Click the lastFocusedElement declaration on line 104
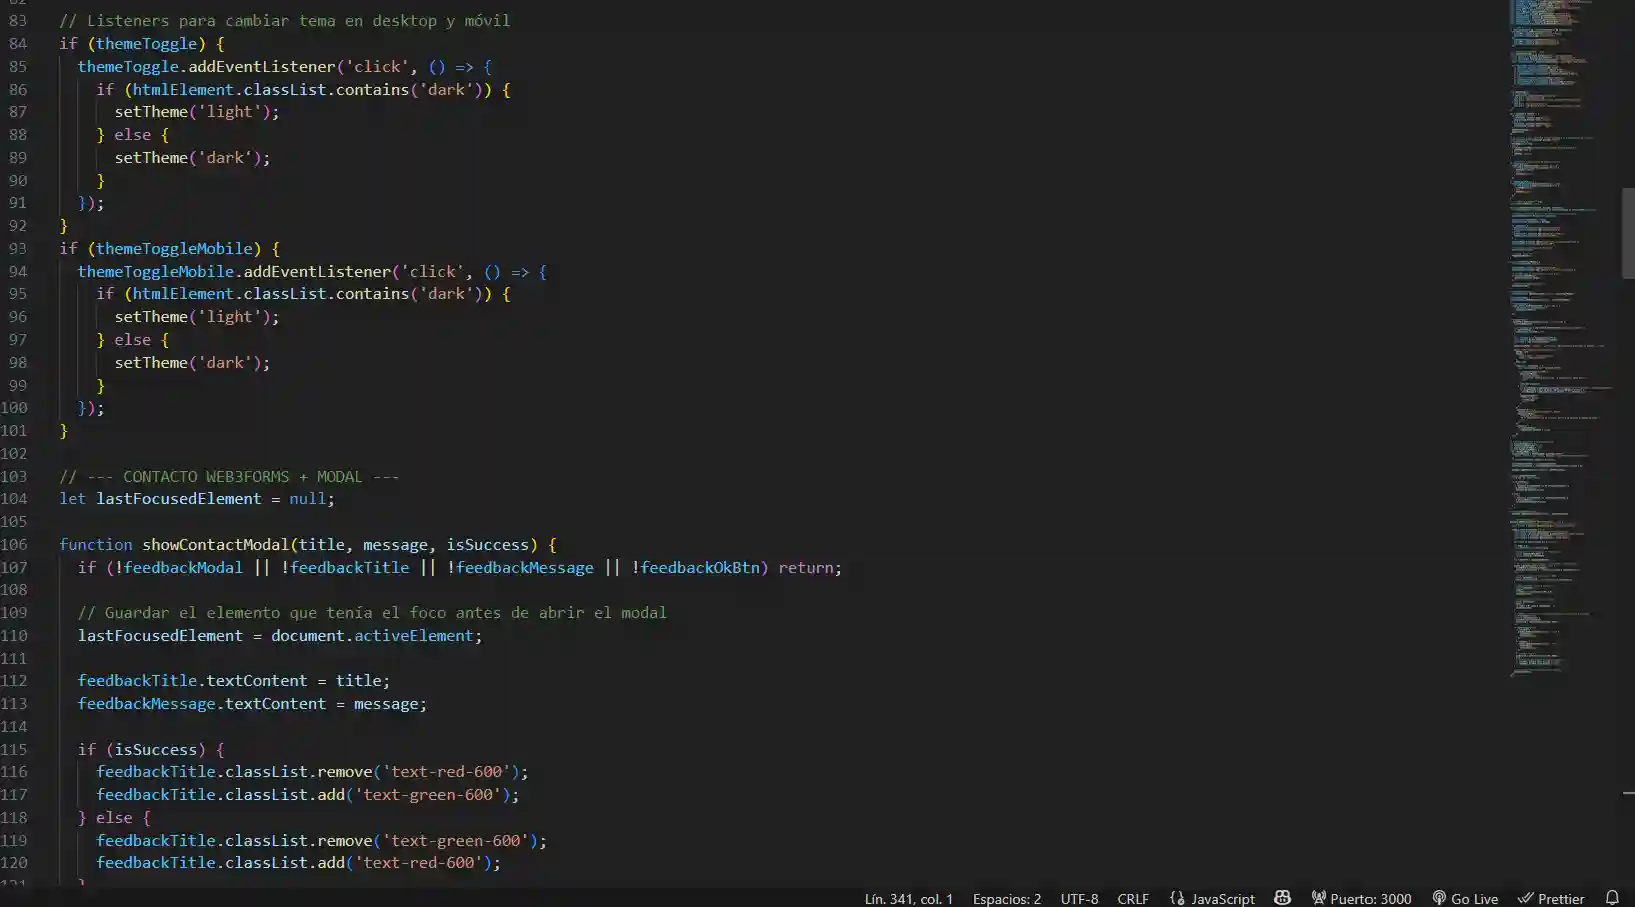Screen dimensions: 1635x907 pos(178,498)
